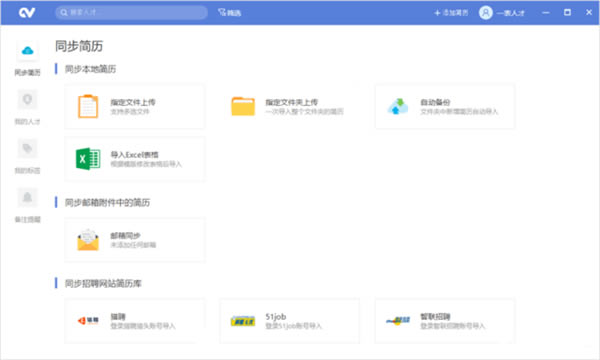Click the 同步招聘网站简历库 section heading
Image resolution: width=600 pixels, height=360 pixels.
click(103, 283)
